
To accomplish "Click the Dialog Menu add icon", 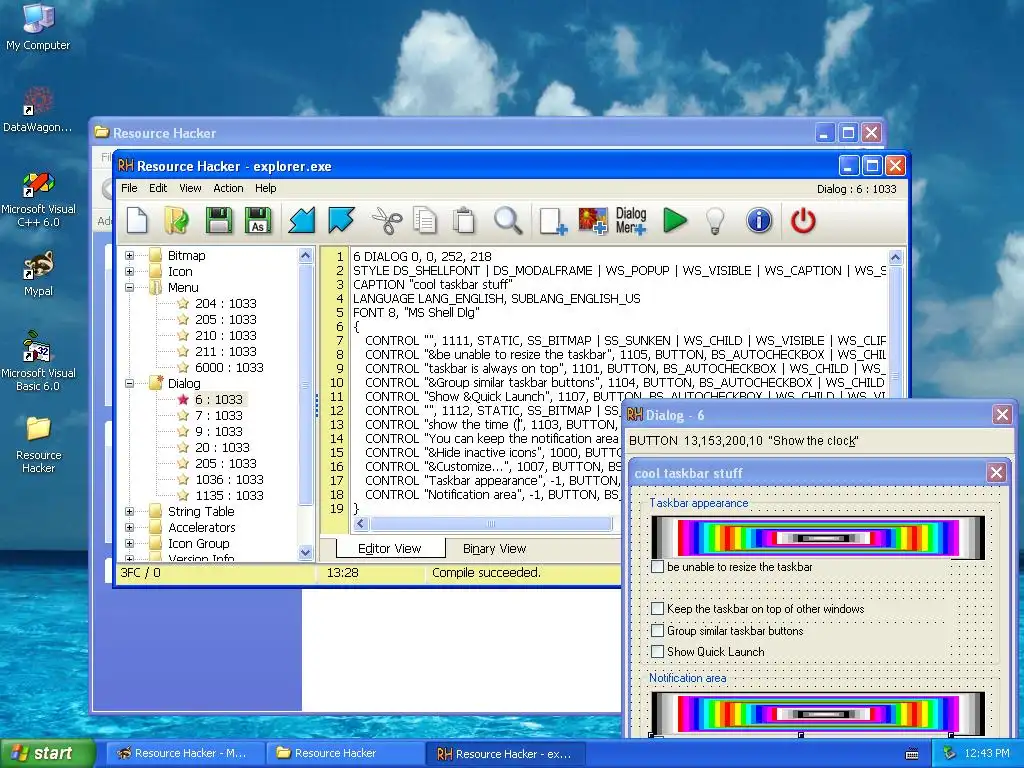I will point(631,221).
